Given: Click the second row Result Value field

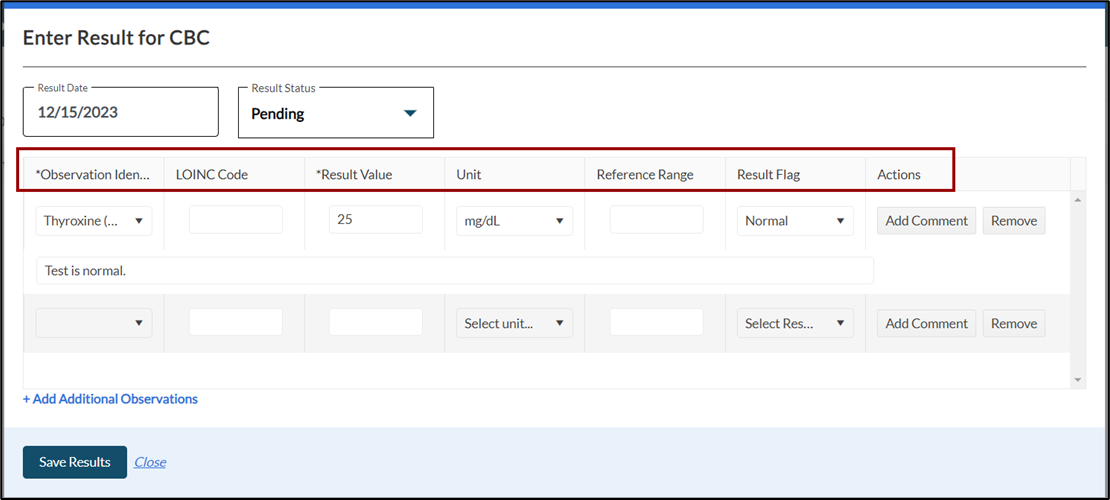Looking at the screenshot, I should pyautogui.click(x=375, y=322).
